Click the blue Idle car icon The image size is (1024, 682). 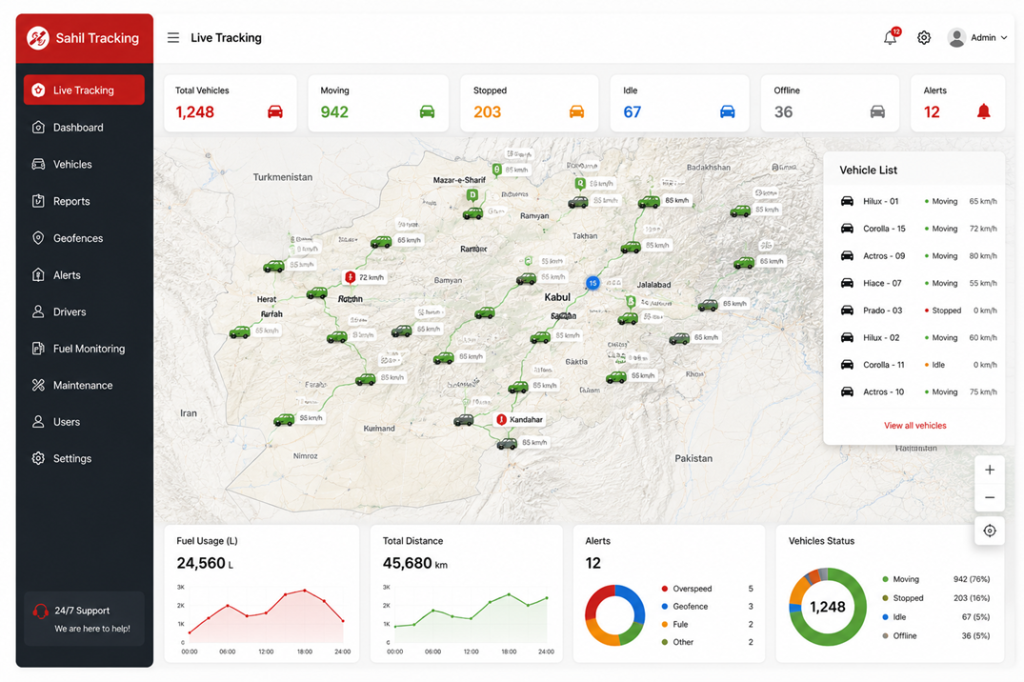(728, 112)
